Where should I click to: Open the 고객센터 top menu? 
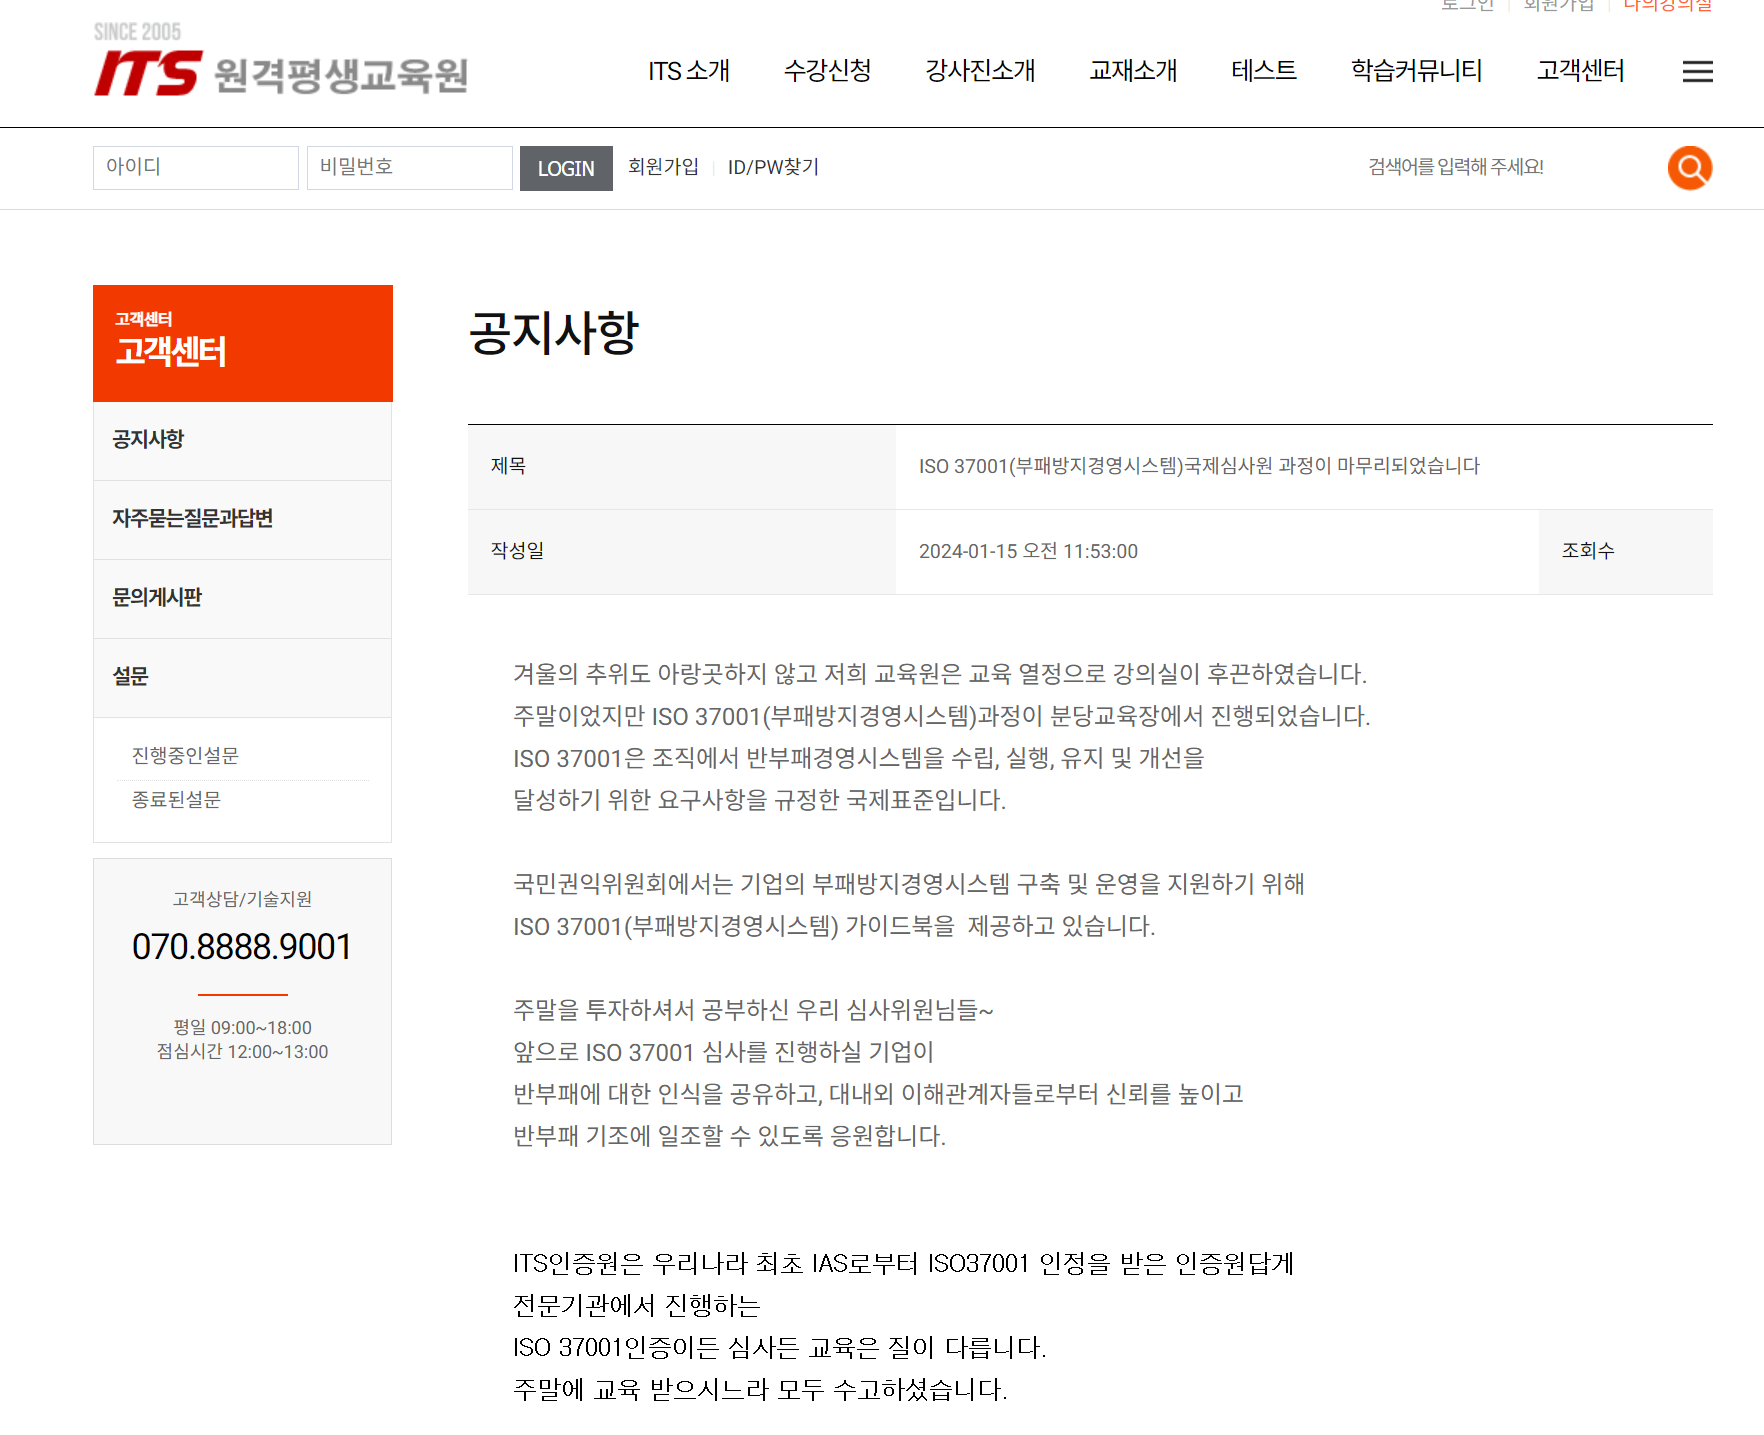pyautogui.click(x=1580, y=71)
